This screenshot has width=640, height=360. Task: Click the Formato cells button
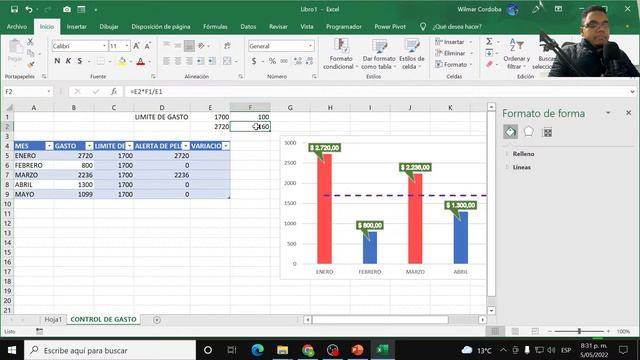(x=454, y=64)
